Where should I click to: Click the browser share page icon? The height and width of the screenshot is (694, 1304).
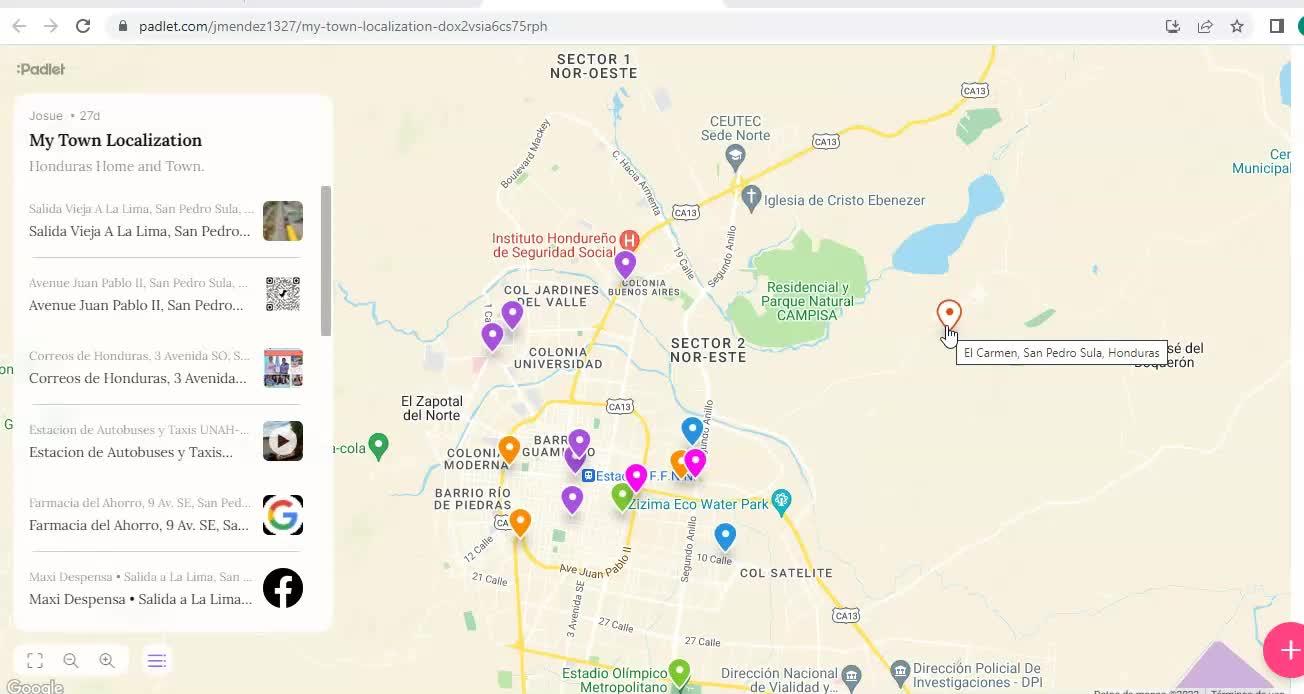tap(1205, 26)
